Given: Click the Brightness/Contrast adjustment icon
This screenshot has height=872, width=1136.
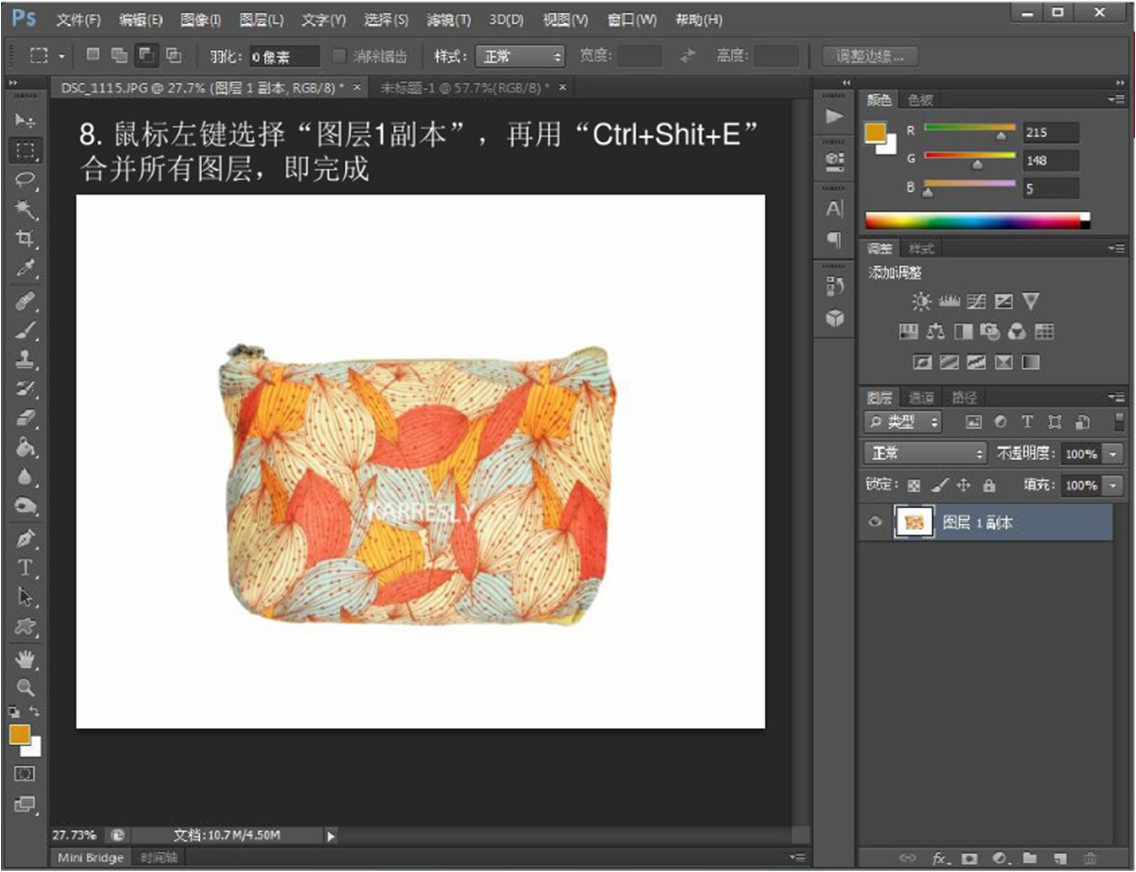Looking at the screenshot, I should tap(921, 301).
